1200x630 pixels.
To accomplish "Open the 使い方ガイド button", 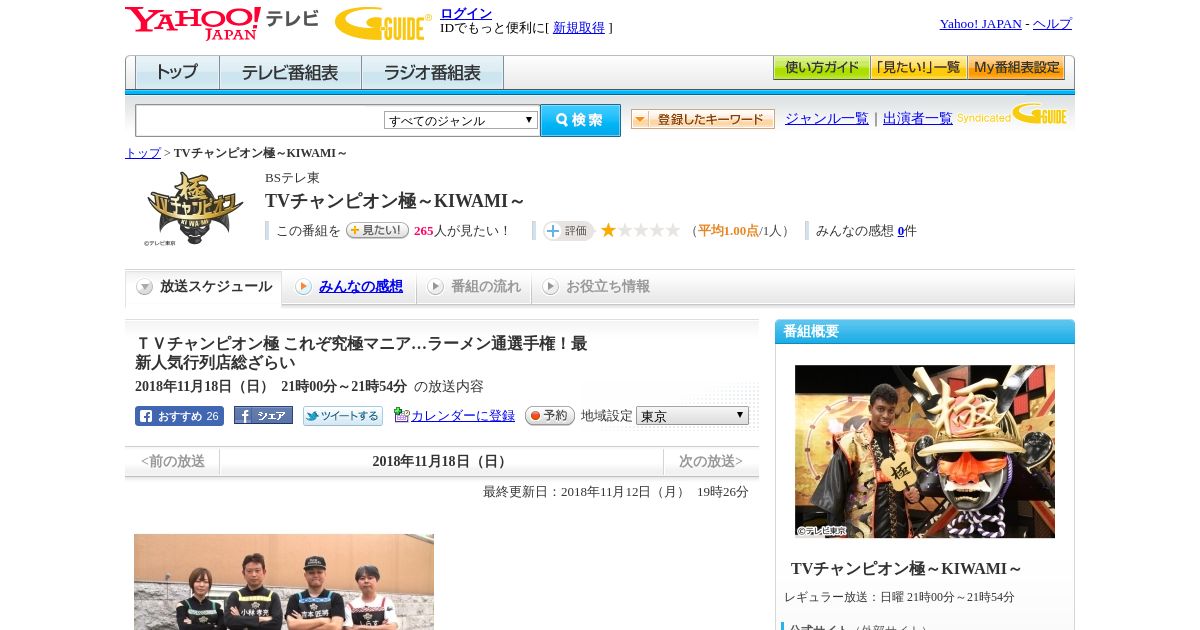I will [x=821, y=68].
